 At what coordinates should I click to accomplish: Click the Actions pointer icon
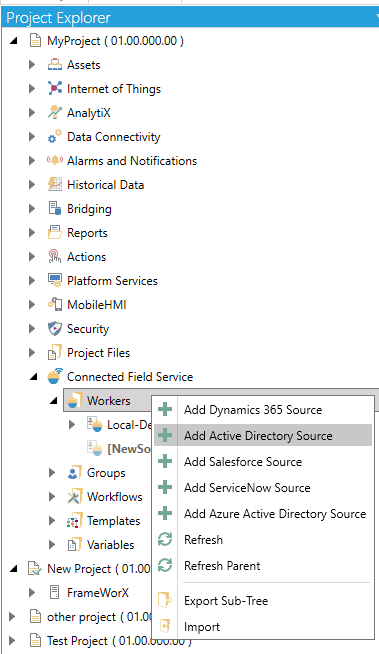click(x=55, y=257)
